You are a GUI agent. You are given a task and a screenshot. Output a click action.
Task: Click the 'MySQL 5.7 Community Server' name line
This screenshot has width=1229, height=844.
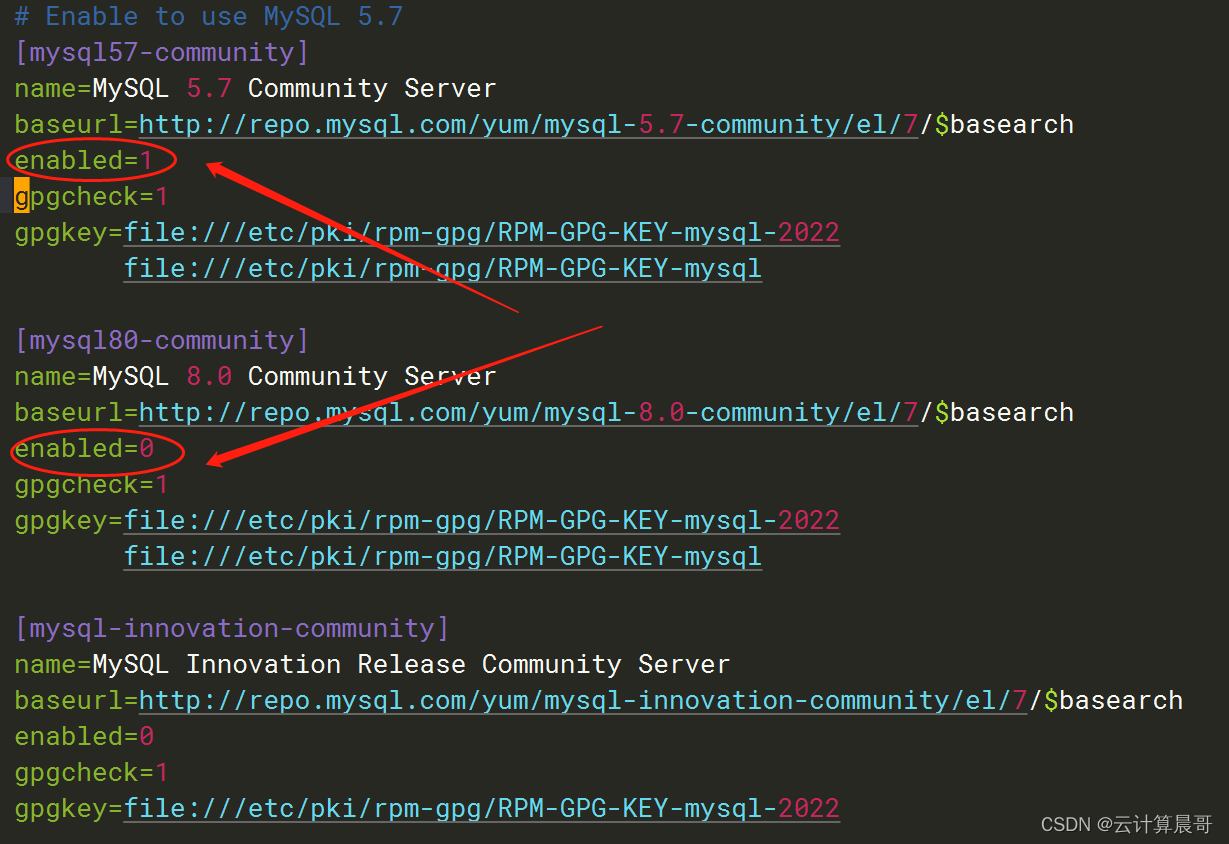point(255,88)
